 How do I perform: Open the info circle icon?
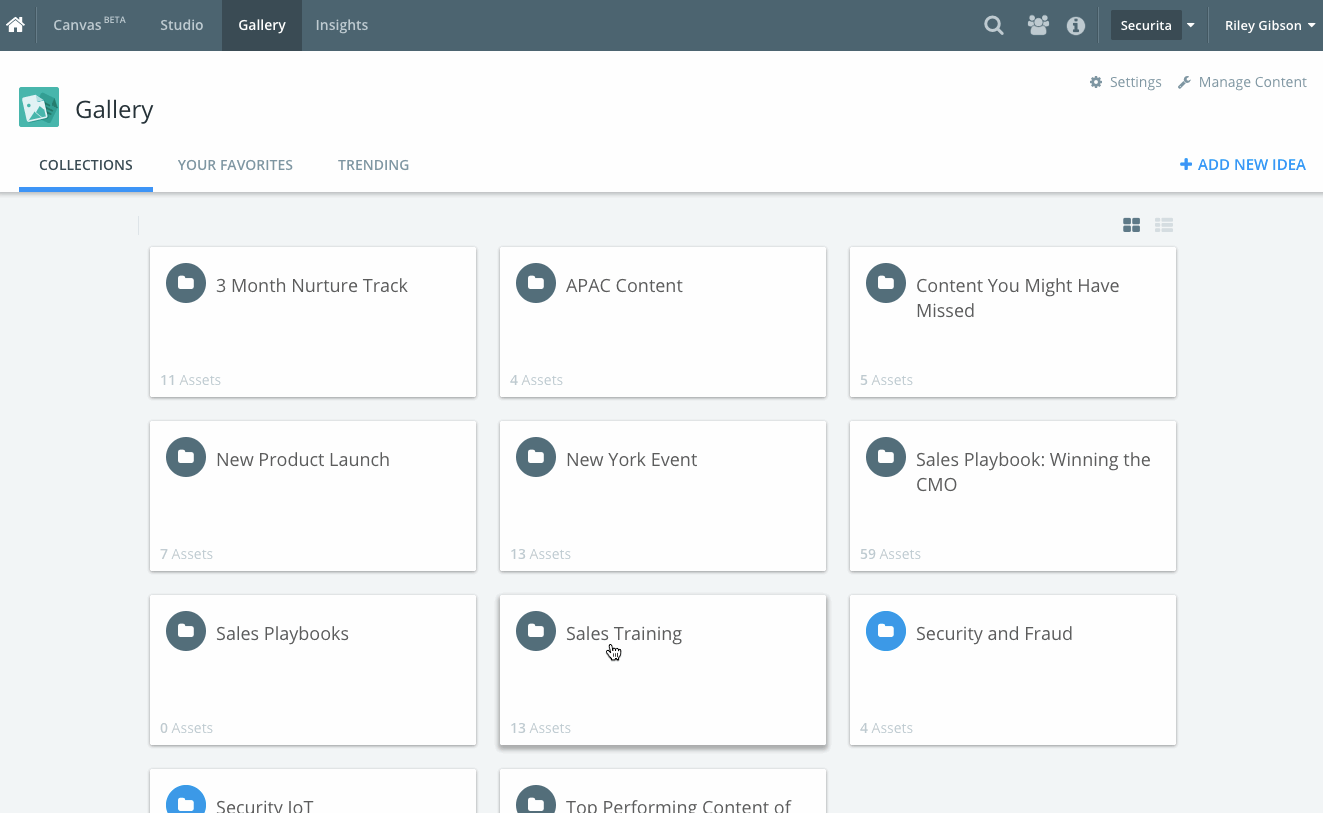click(x=1076, y=26)
